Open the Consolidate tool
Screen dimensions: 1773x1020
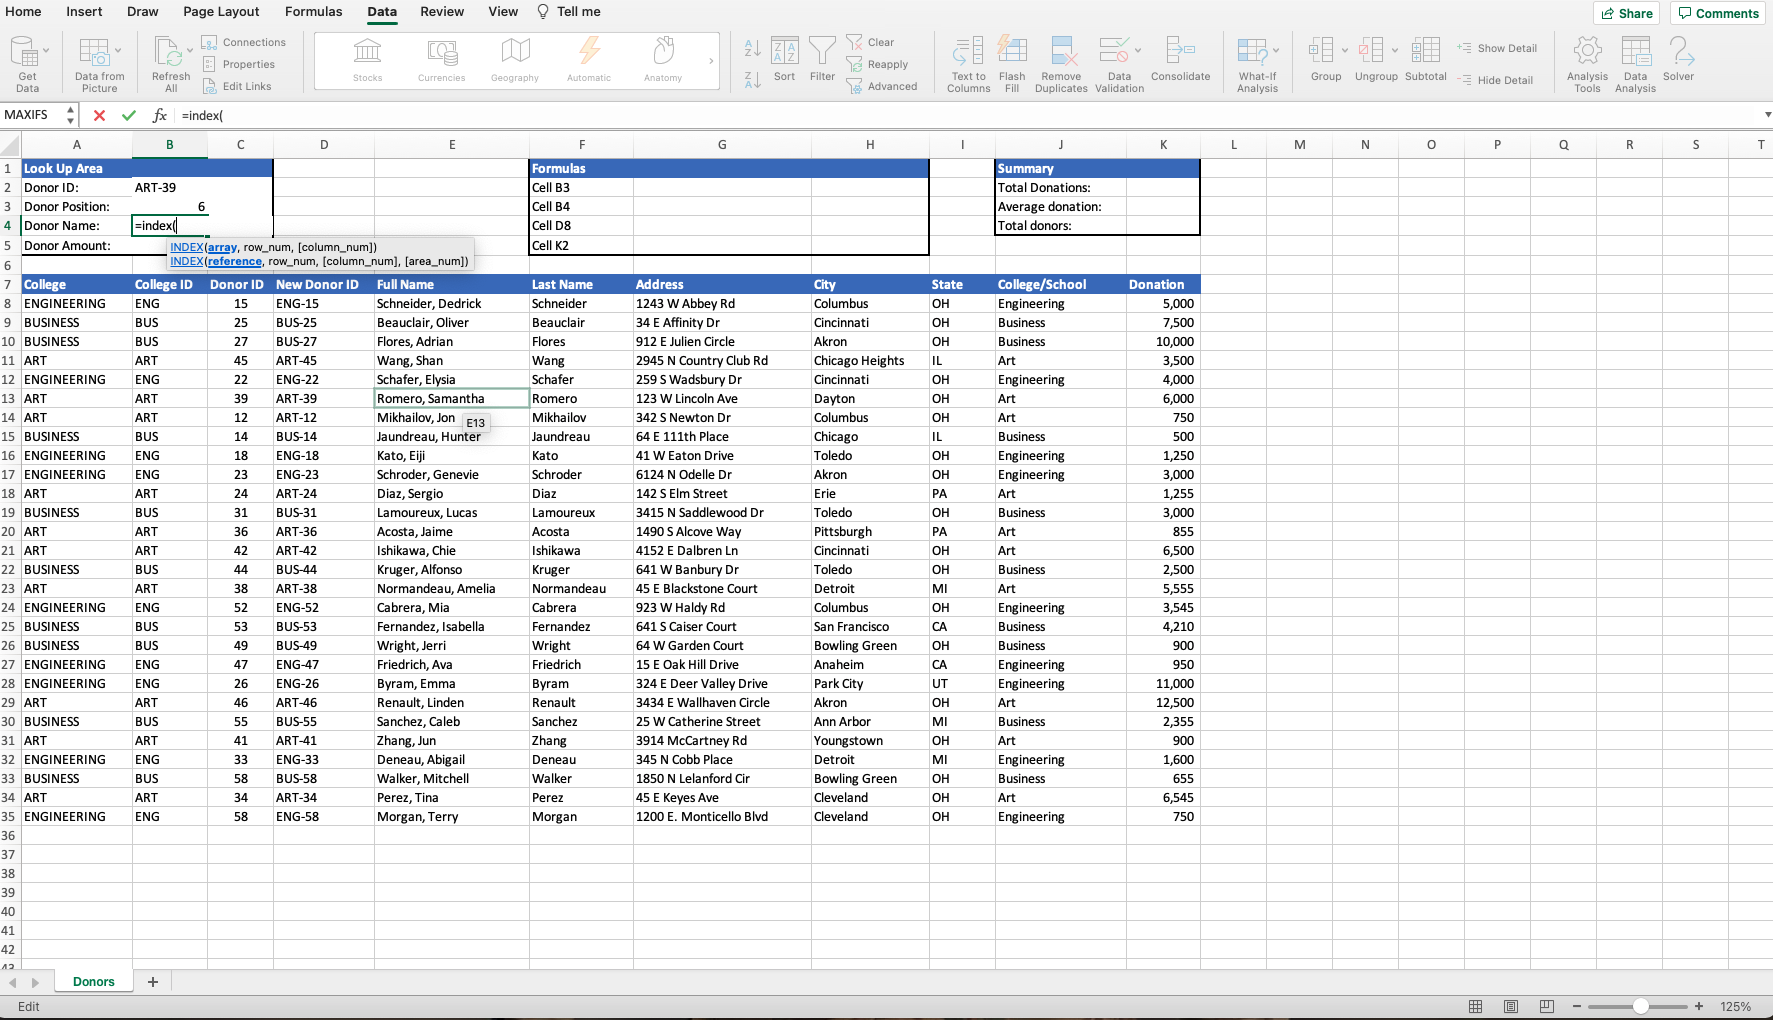(x=1181, y=63)
